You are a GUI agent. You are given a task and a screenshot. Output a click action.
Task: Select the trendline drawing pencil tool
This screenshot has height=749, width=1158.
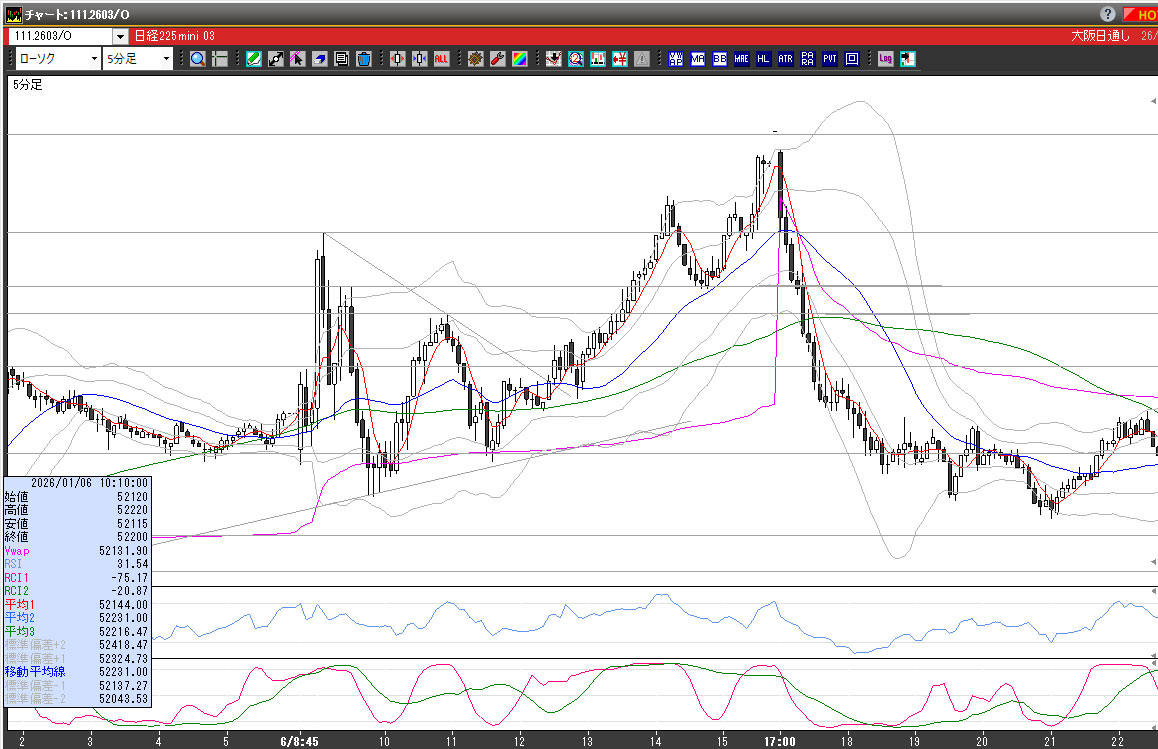tap(254, 59)
